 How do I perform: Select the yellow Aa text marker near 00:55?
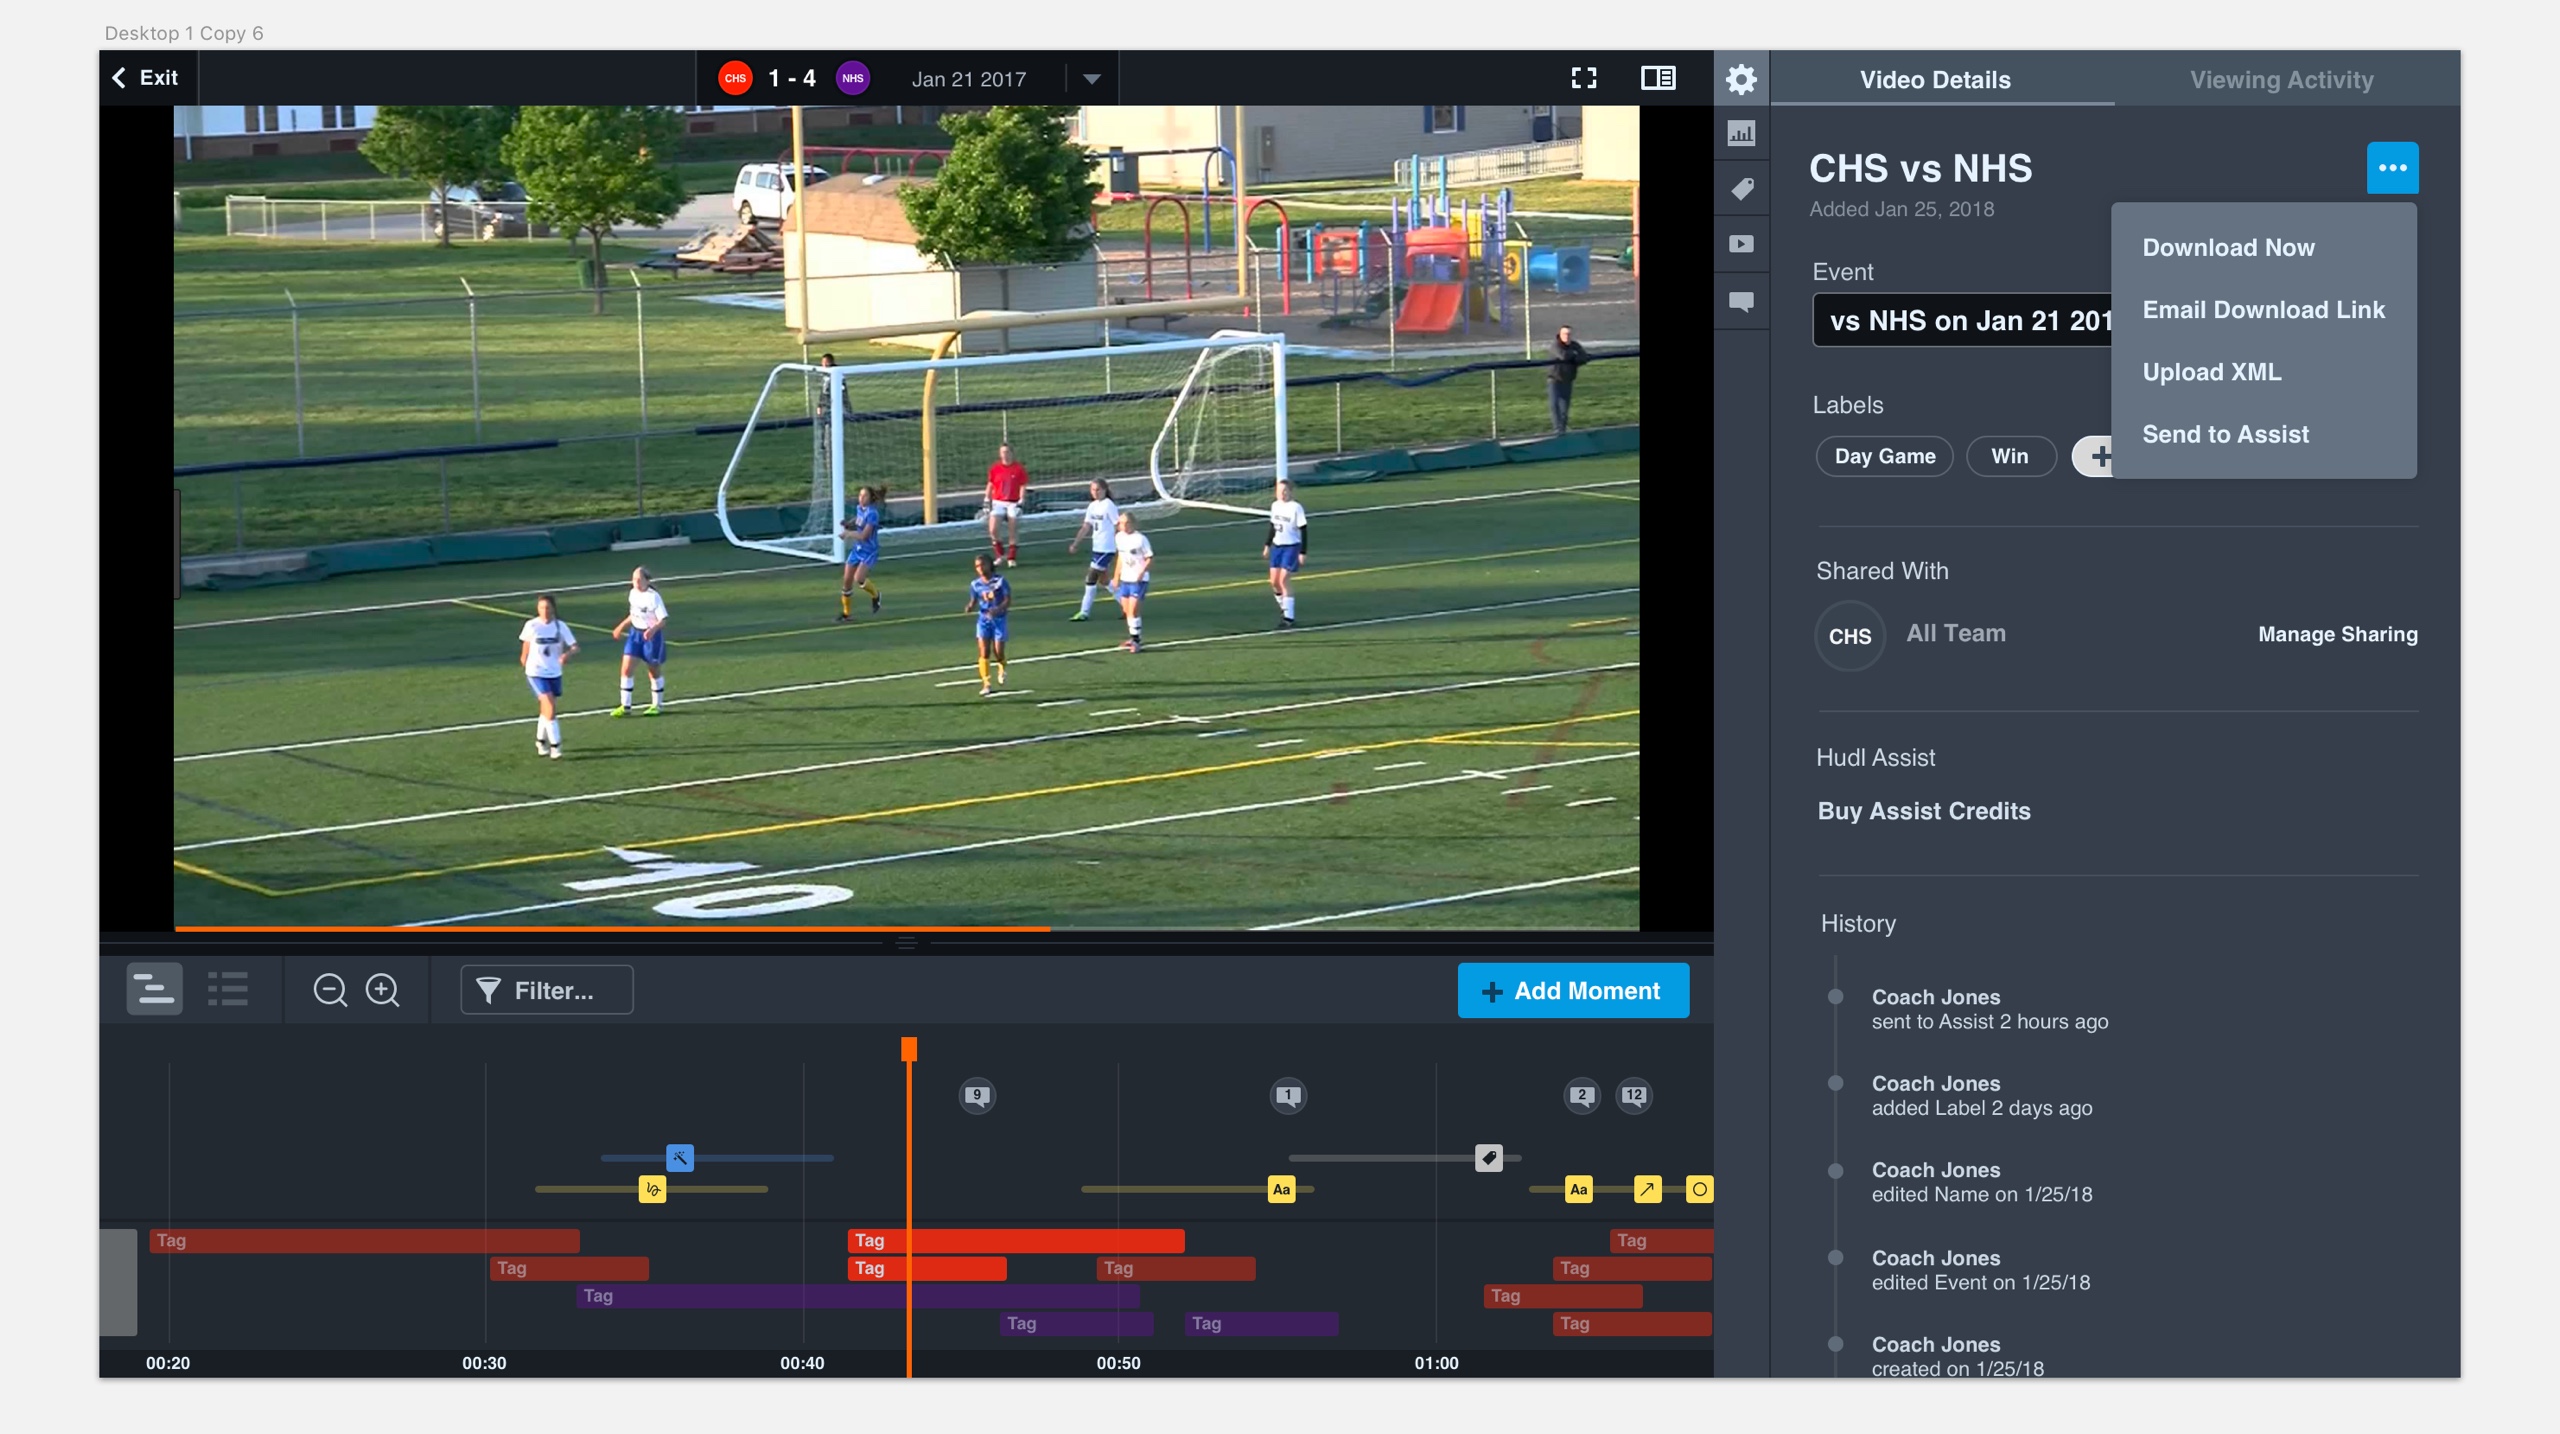[x=1281, y=1189]
